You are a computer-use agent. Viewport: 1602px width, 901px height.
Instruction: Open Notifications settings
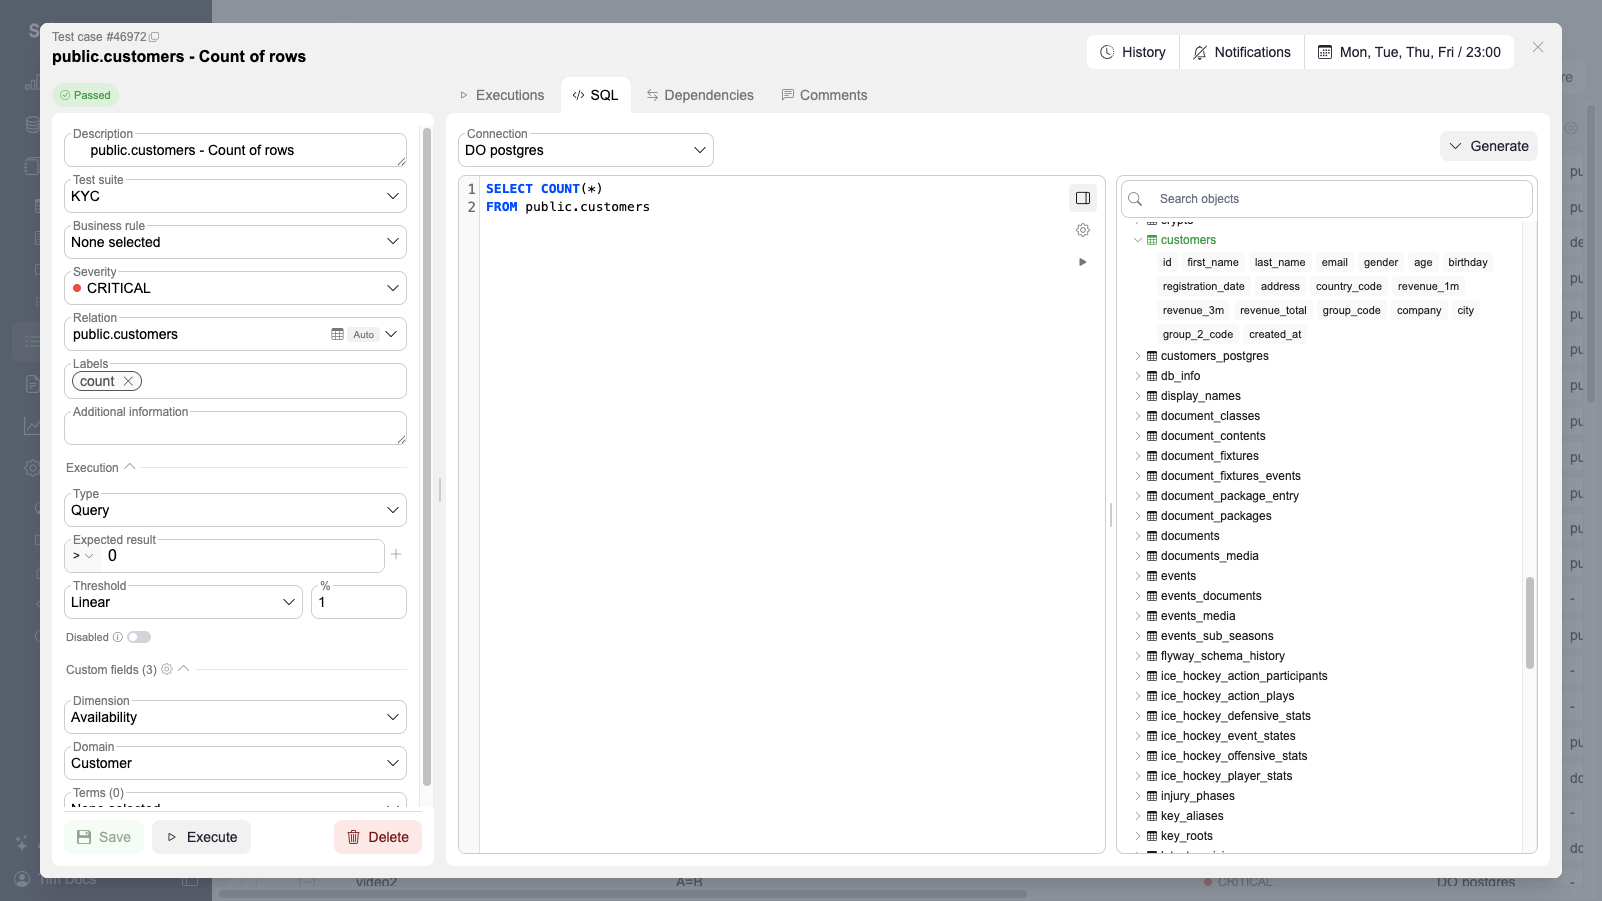pos(1242,52)
